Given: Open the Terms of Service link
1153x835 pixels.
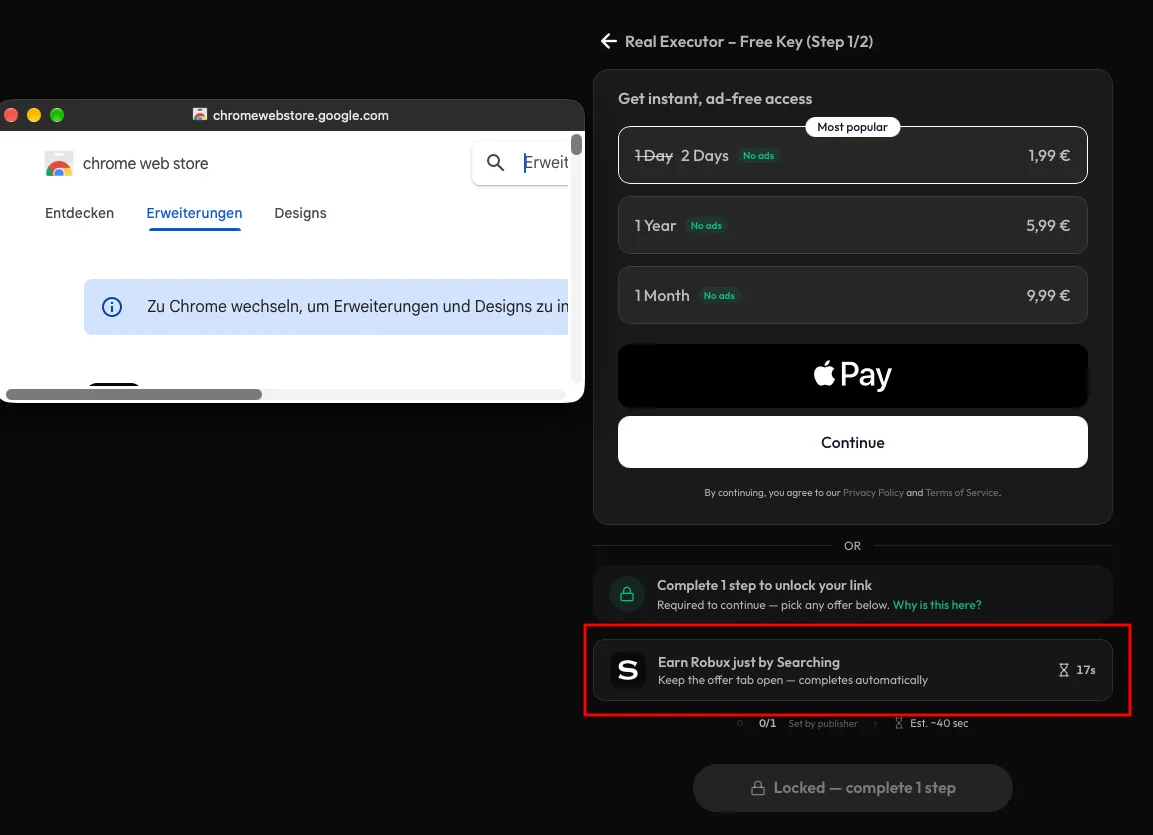Looking at the screenshot, I should (962, 492).
